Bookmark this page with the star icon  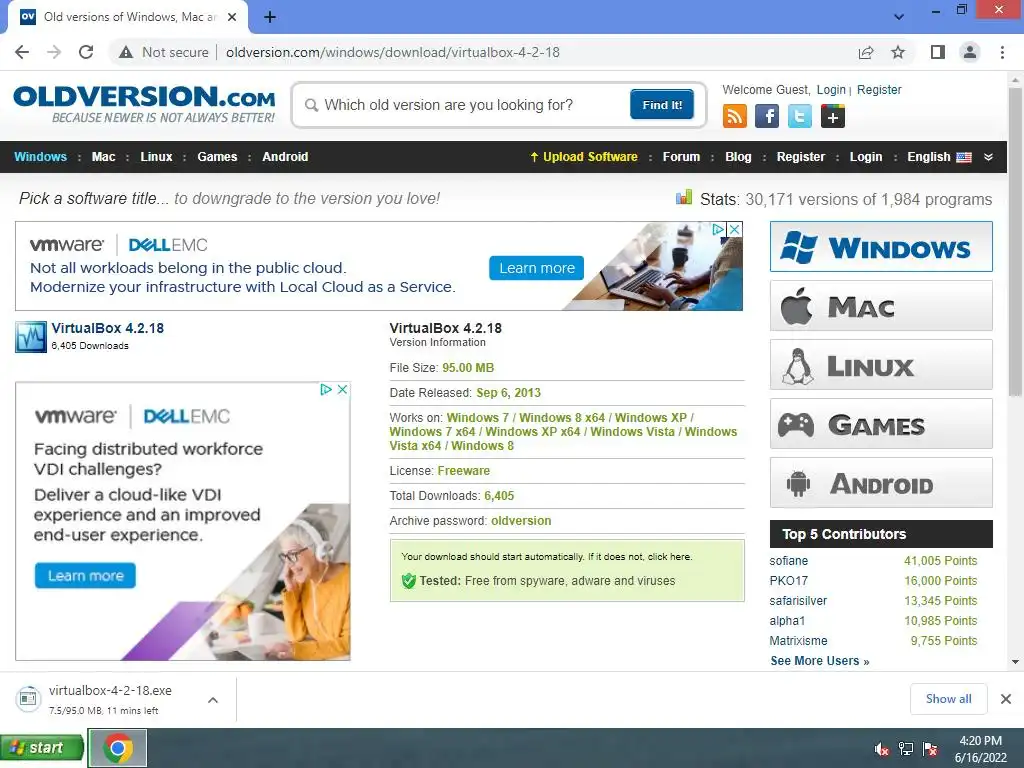(898, 52)
